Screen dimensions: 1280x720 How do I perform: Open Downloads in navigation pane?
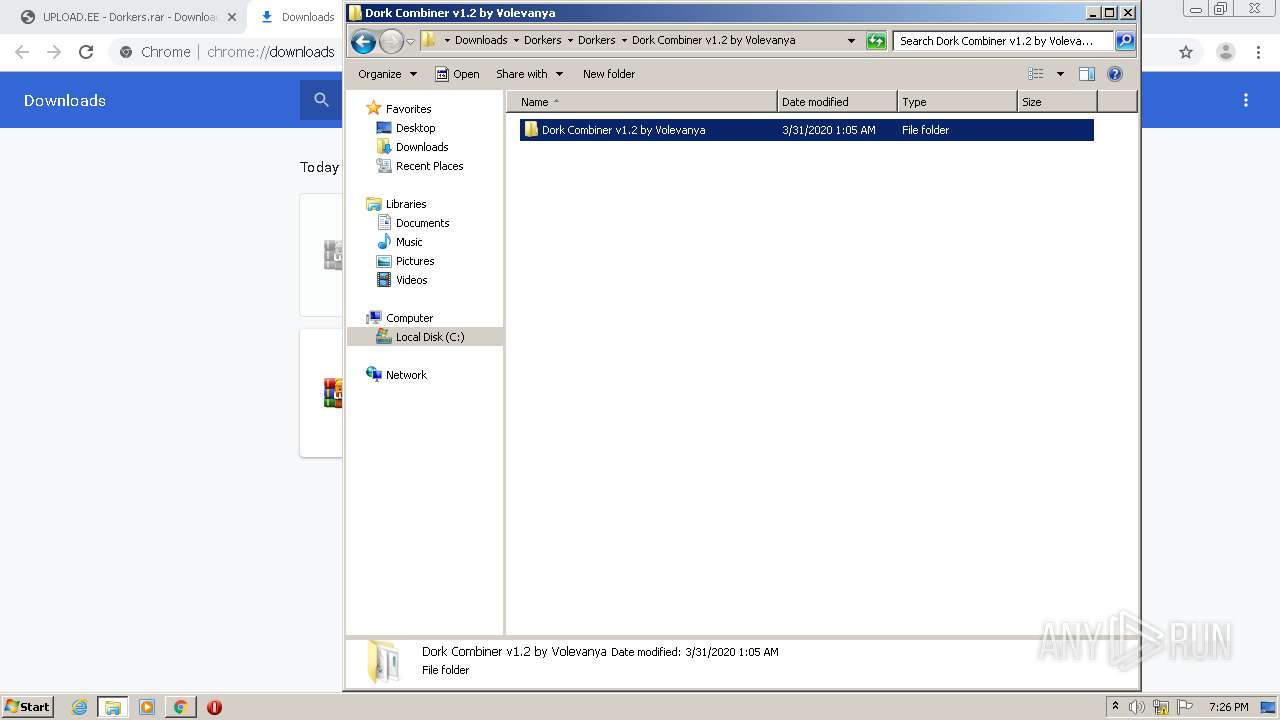422,147
